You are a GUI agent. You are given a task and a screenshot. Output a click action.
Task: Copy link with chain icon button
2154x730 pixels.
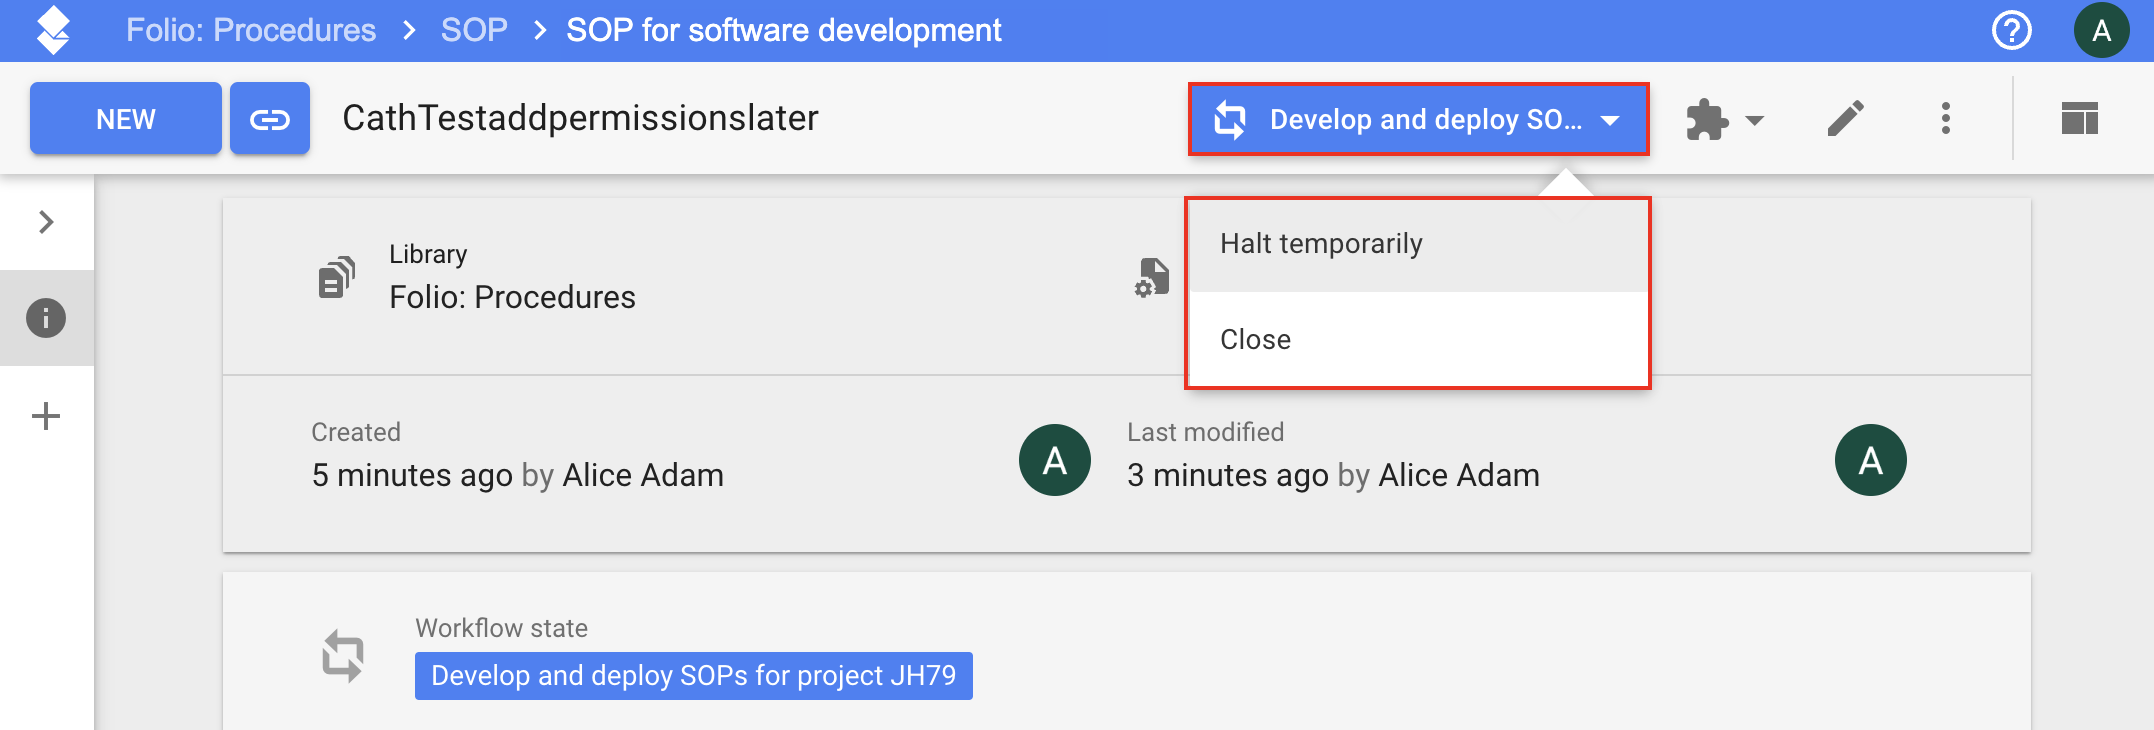point(270,118)
